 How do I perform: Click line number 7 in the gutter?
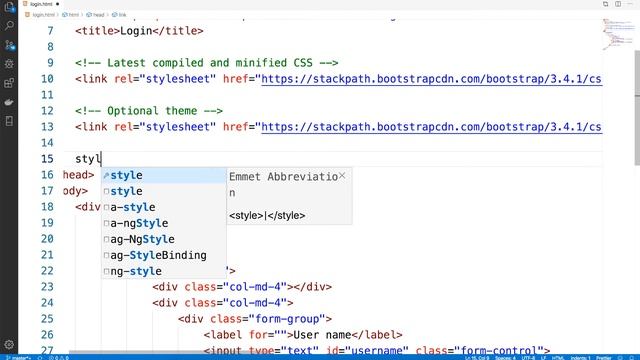50,31
